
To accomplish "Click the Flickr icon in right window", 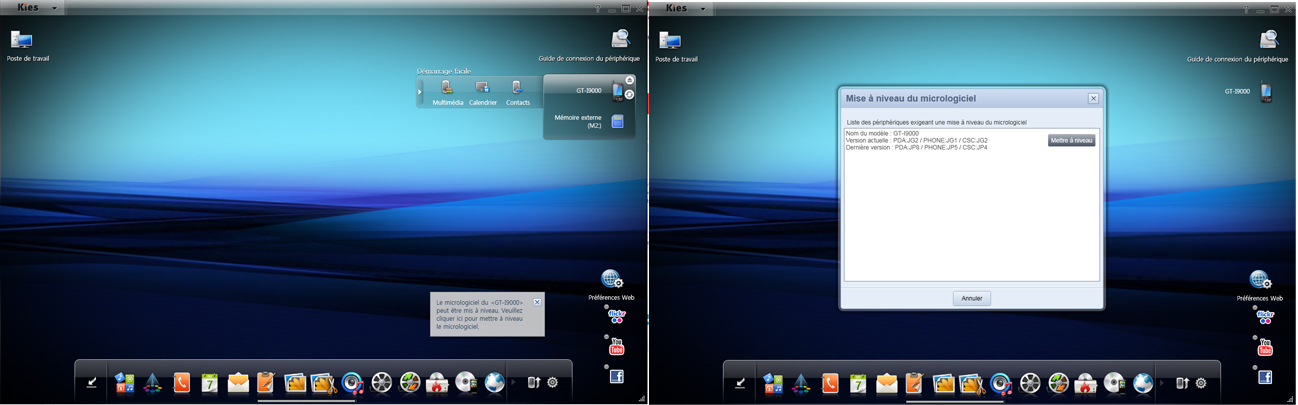I will 1265,316.
